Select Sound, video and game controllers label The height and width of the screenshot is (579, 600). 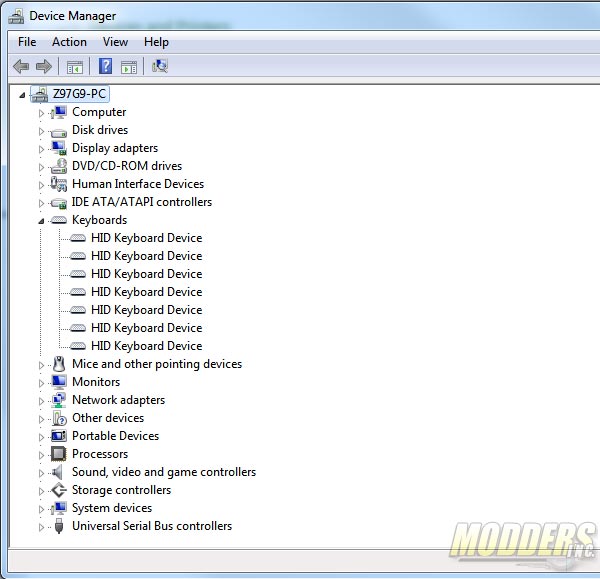164,472
